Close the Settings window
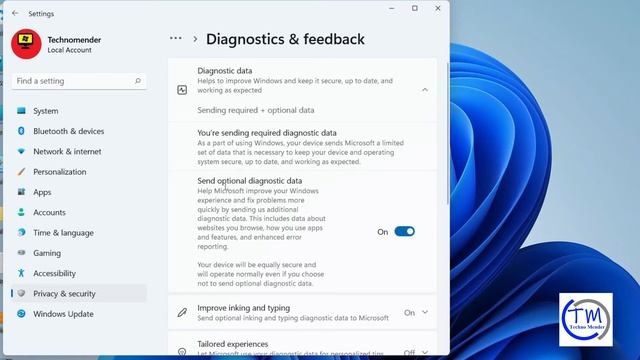 click(438, 8)
